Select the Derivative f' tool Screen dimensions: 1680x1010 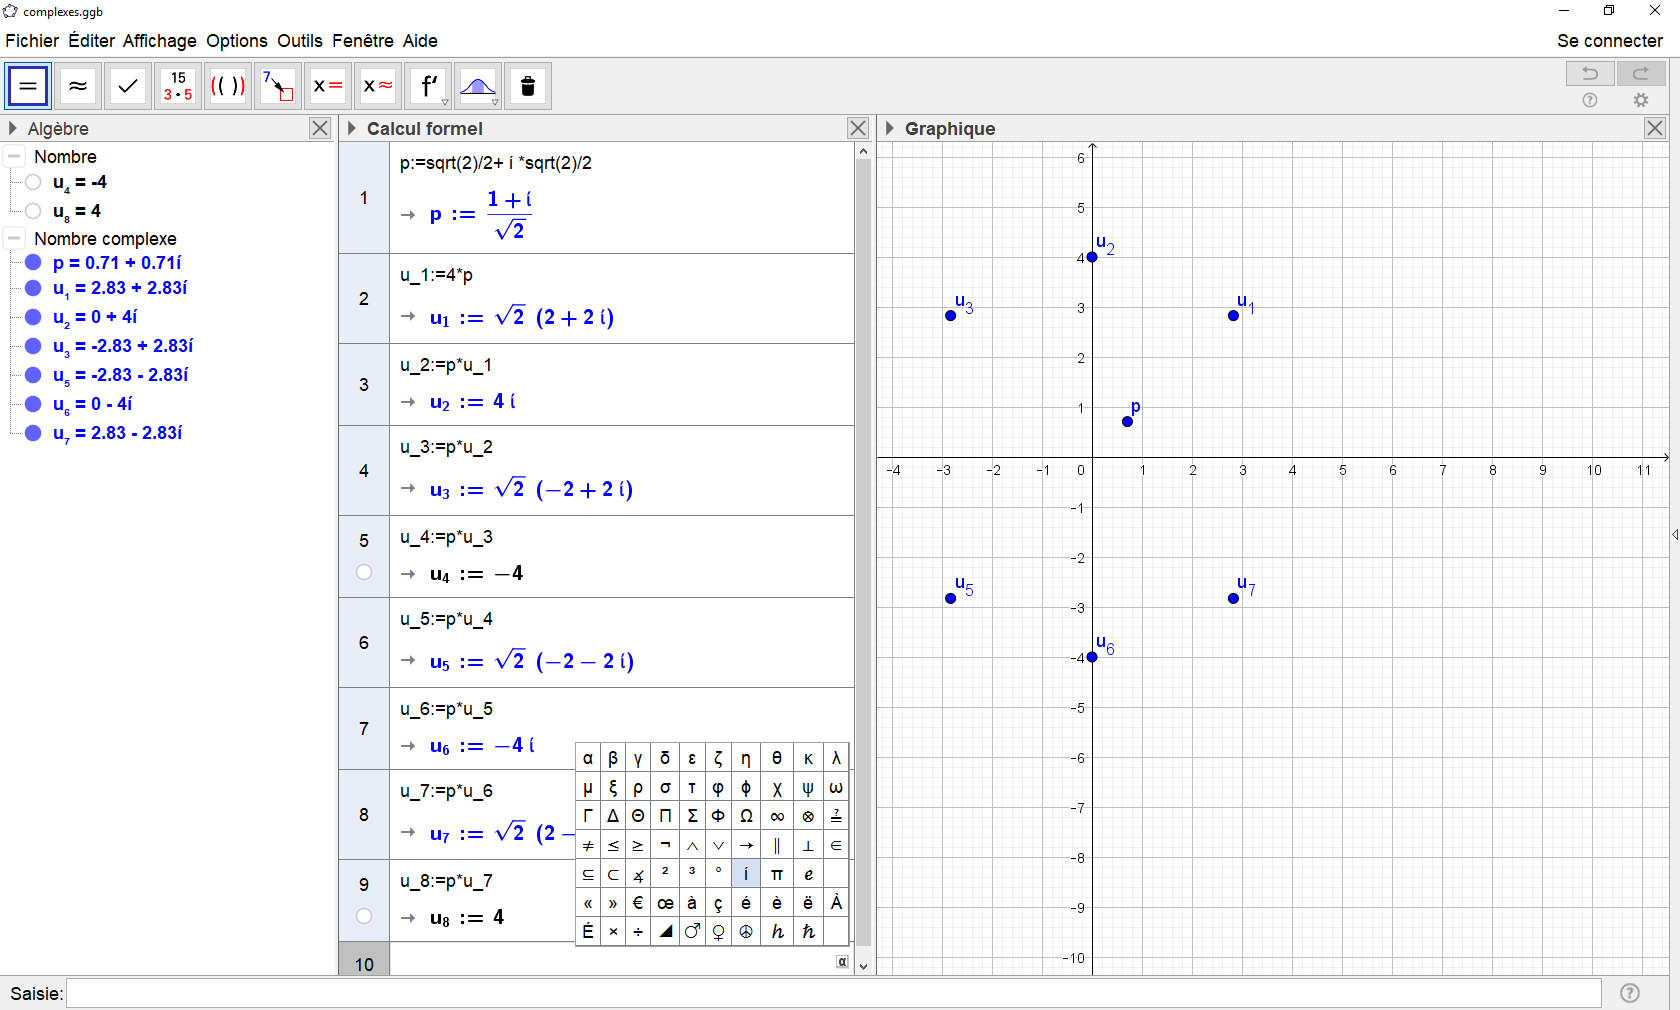pos(428,86)
